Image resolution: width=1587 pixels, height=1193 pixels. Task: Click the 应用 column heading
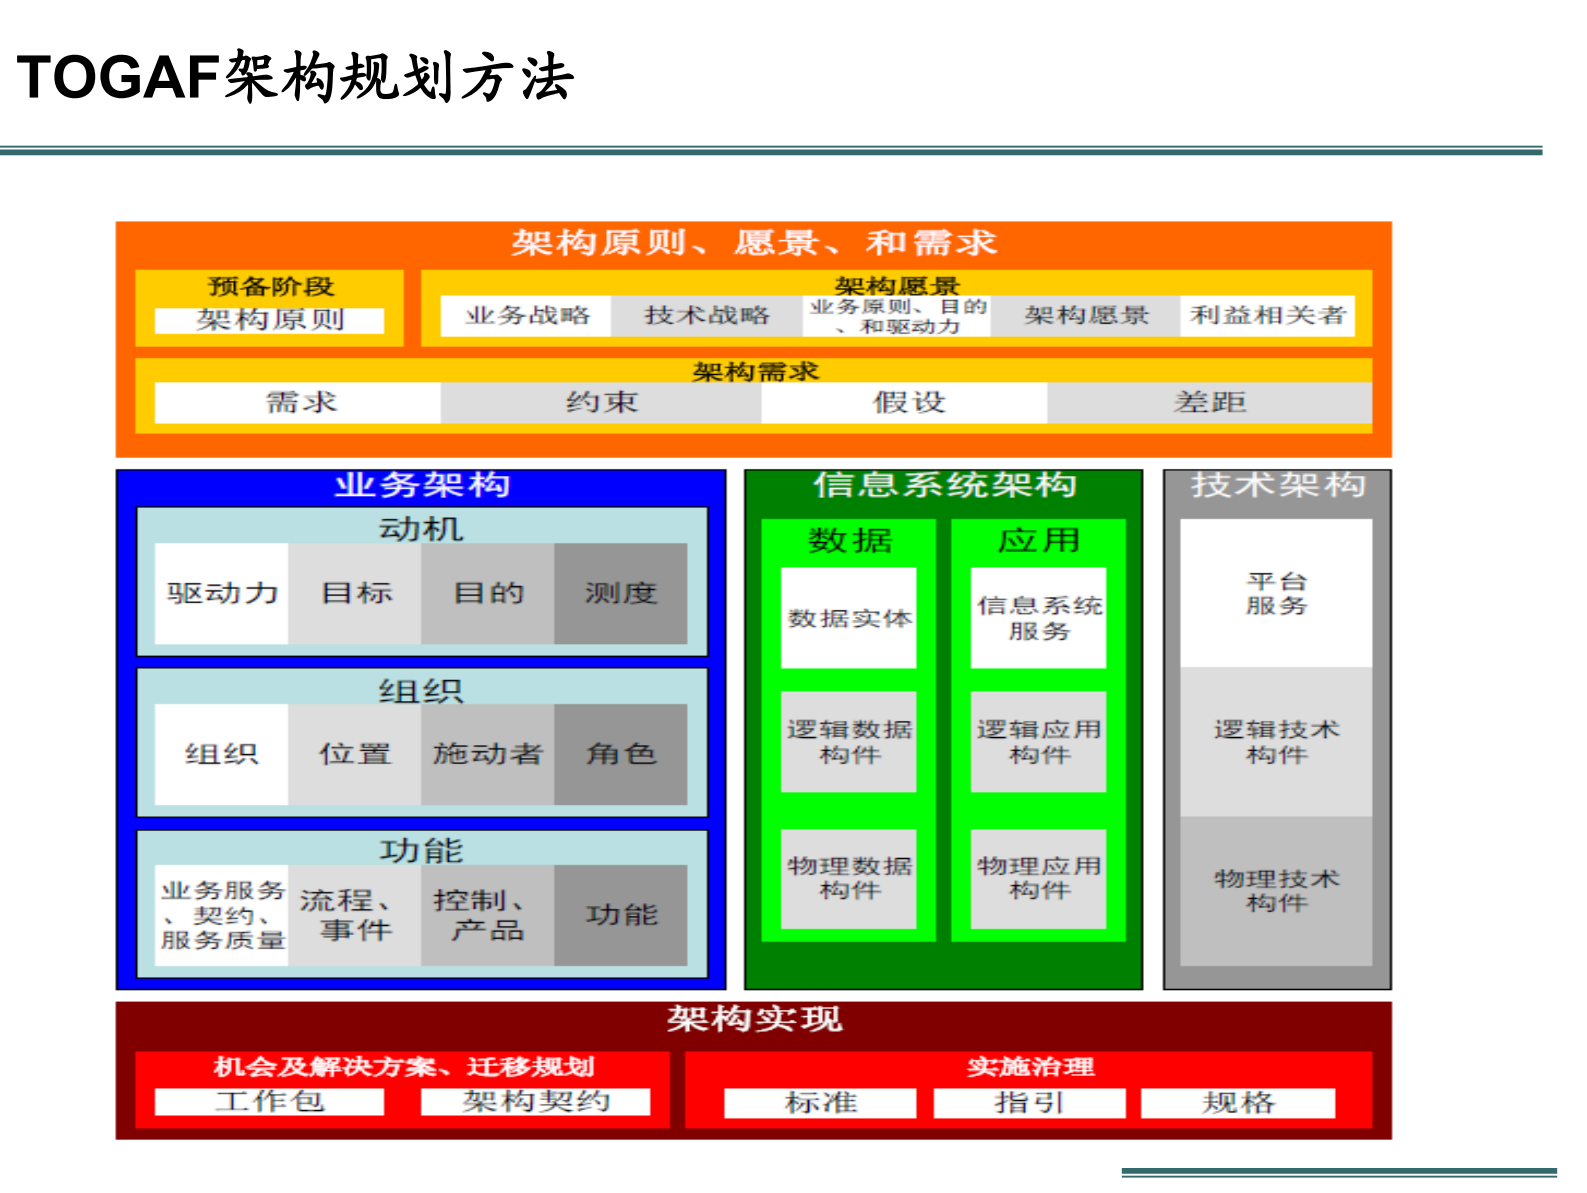tap(1039, 541)
